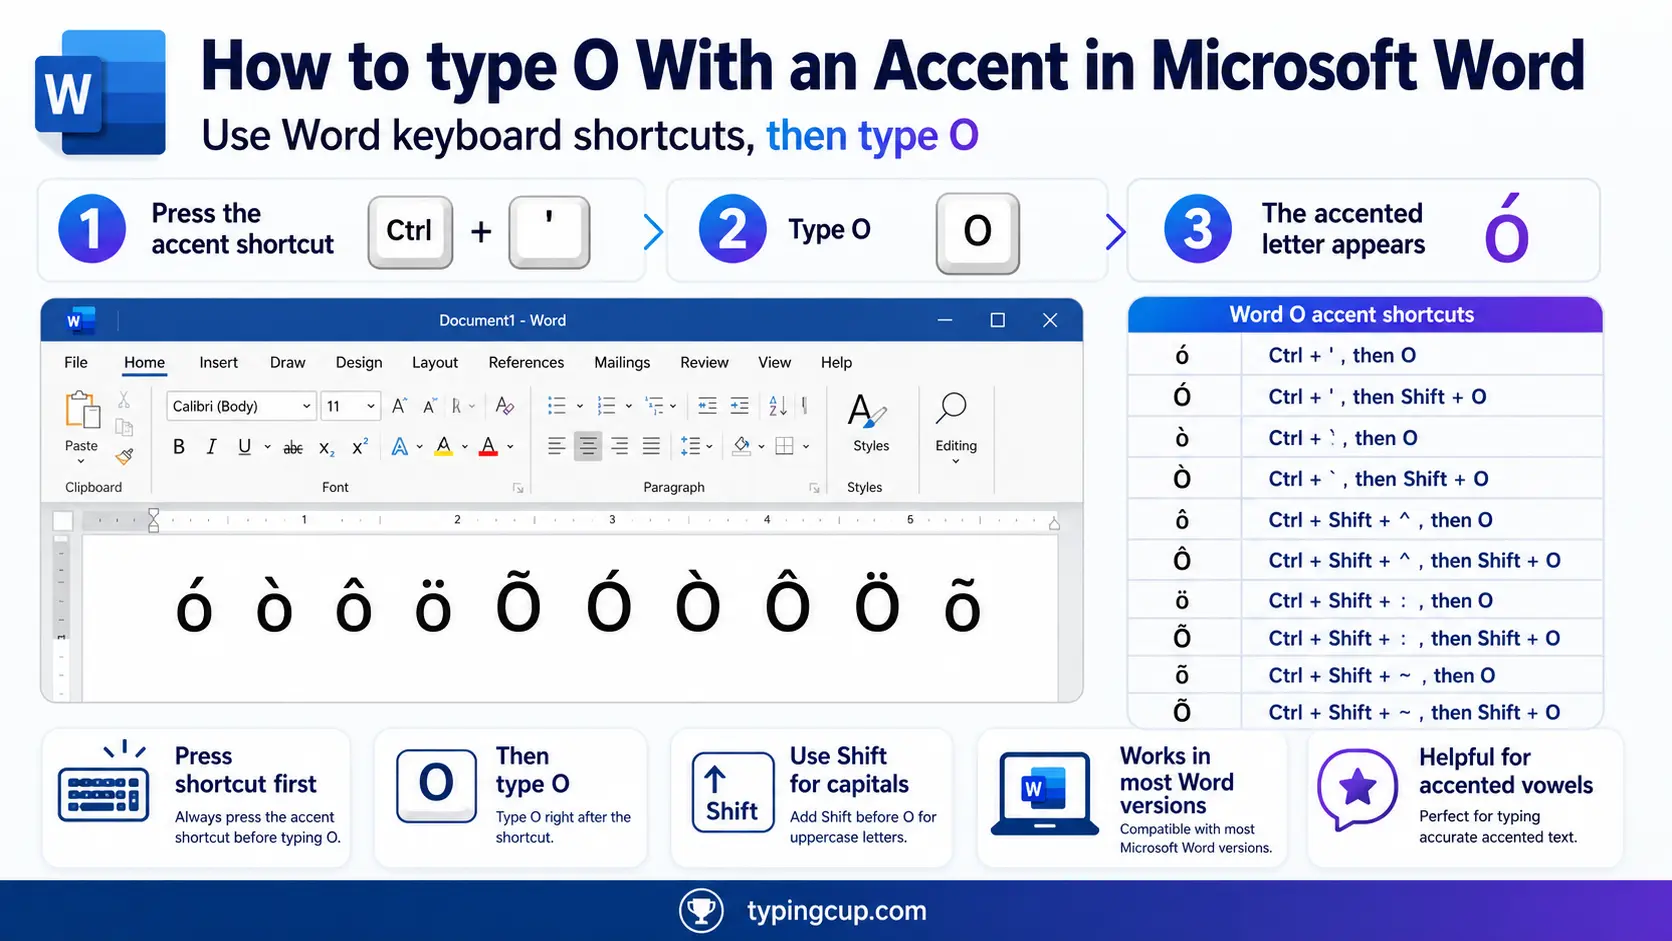Click the Word logo in the title bar
The image size is (1672, 941).
coord(80,321)
